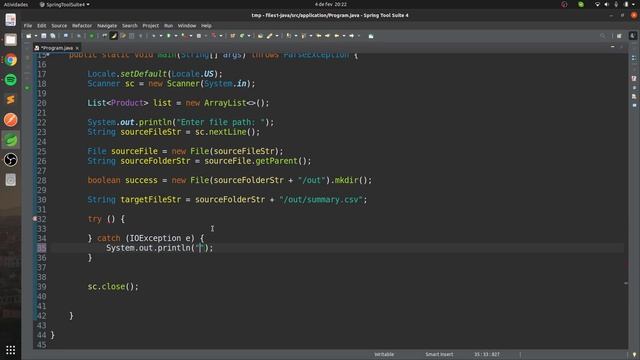Toggle the highlighted Mark Occurrences pencil
This screenshot has width=640, height=360.
point(113,36)
